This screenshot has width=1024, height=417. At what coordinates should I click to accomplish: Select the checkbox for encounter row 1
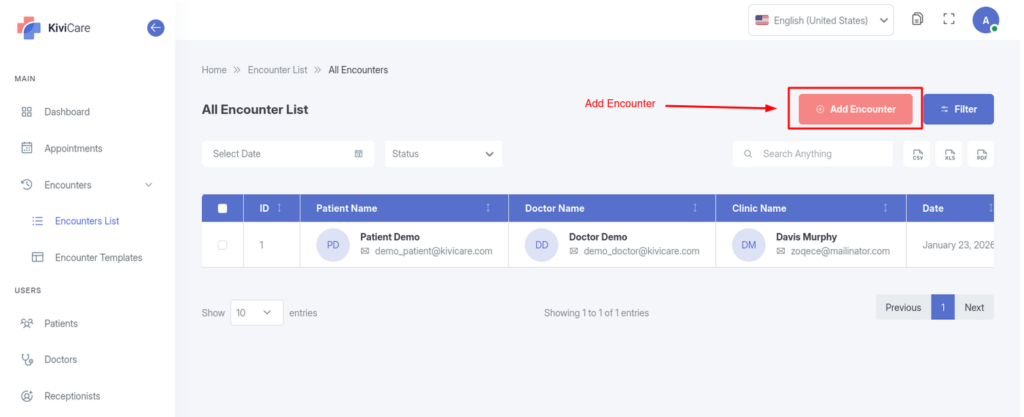click(222, 245)
